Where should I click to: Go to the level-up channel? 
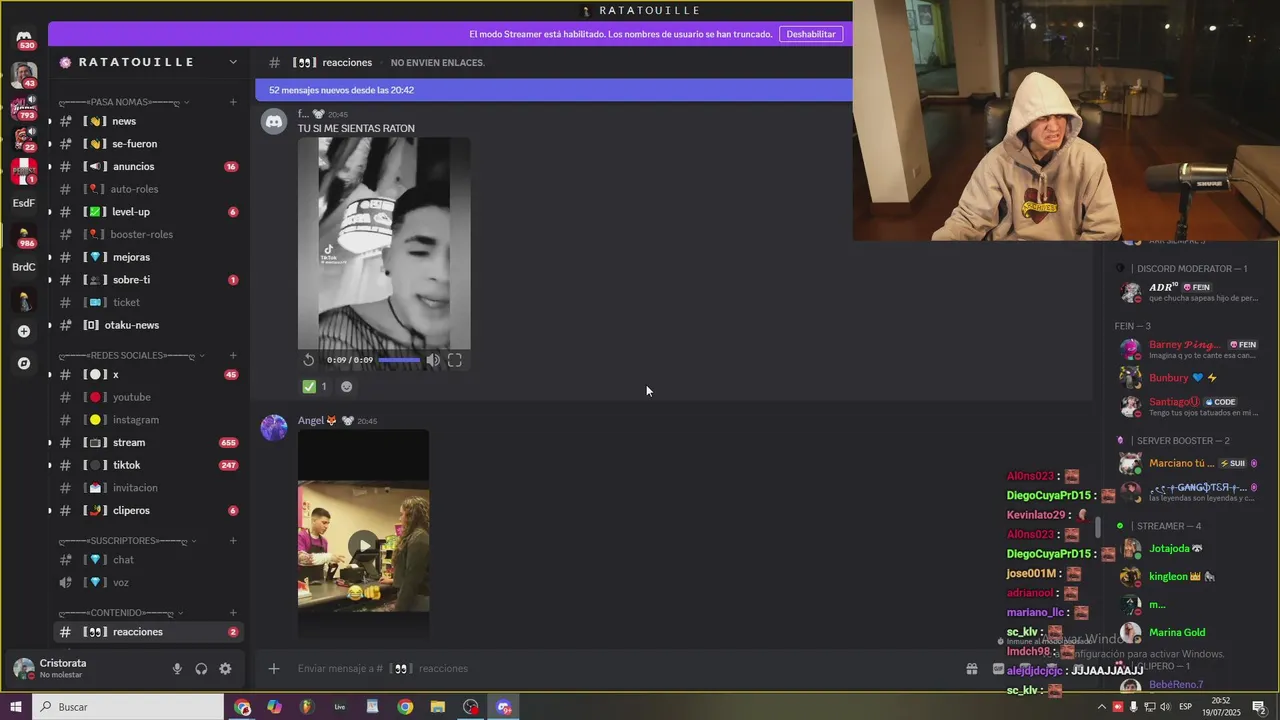tap(148, 212)
